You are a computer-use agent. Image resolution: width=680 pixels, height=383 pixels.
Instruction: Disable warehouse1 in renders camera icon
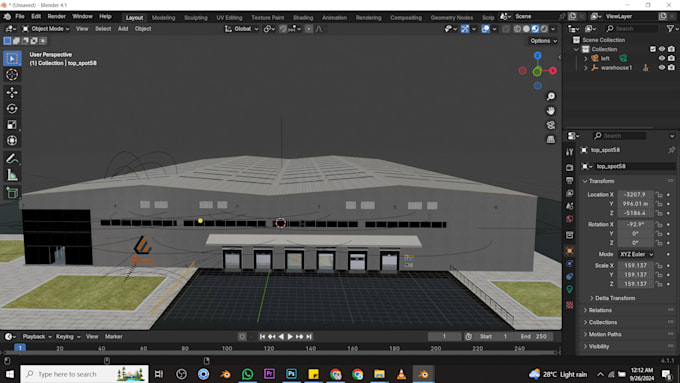(671, 68)
